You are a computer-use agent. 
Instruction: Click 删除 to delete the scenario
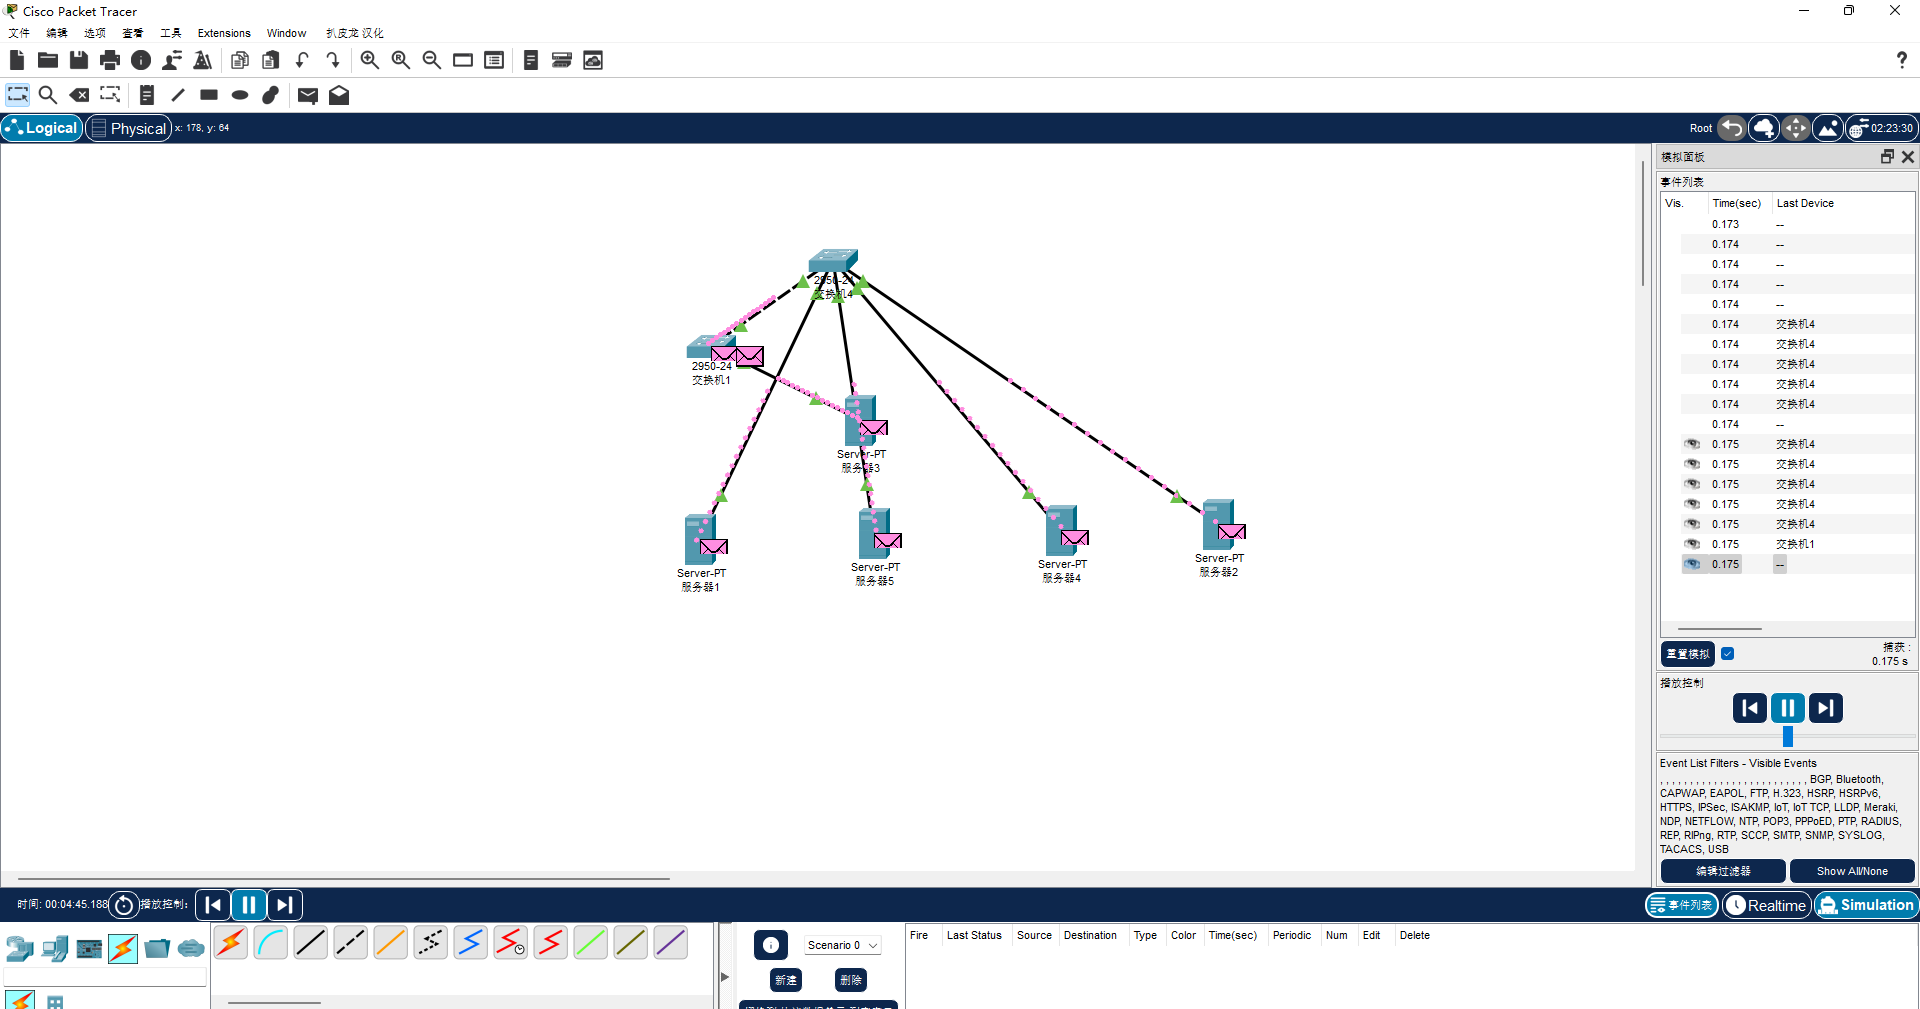pos(851,980)
